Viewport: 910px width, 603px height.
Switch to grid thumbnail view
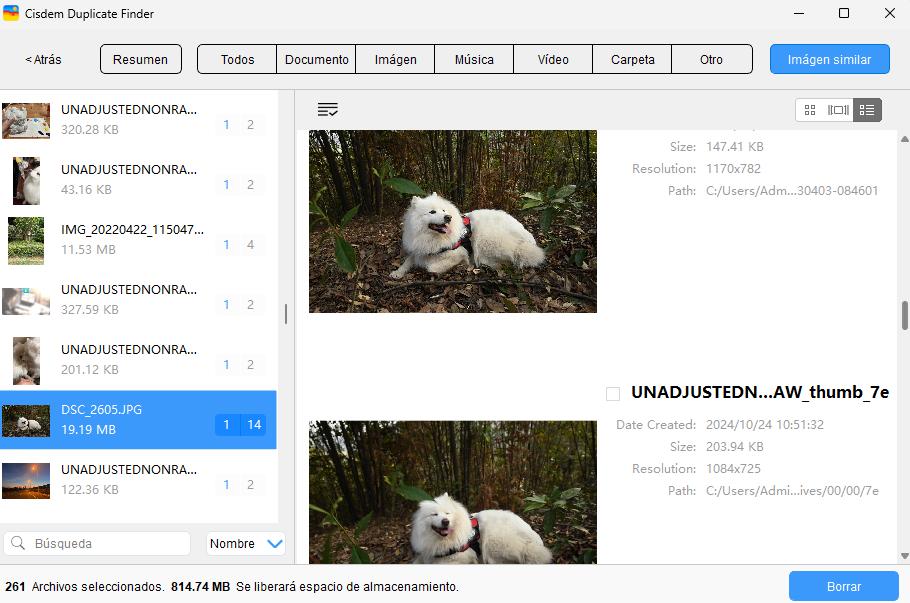[x=810, y=110]
